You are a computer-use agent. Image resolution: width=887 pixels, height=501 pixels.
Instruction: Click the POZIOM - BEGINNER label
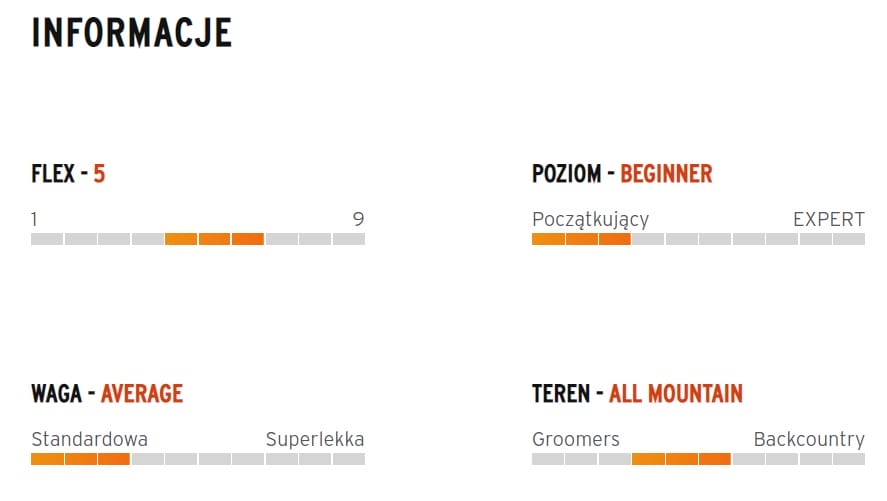(622, 174)
